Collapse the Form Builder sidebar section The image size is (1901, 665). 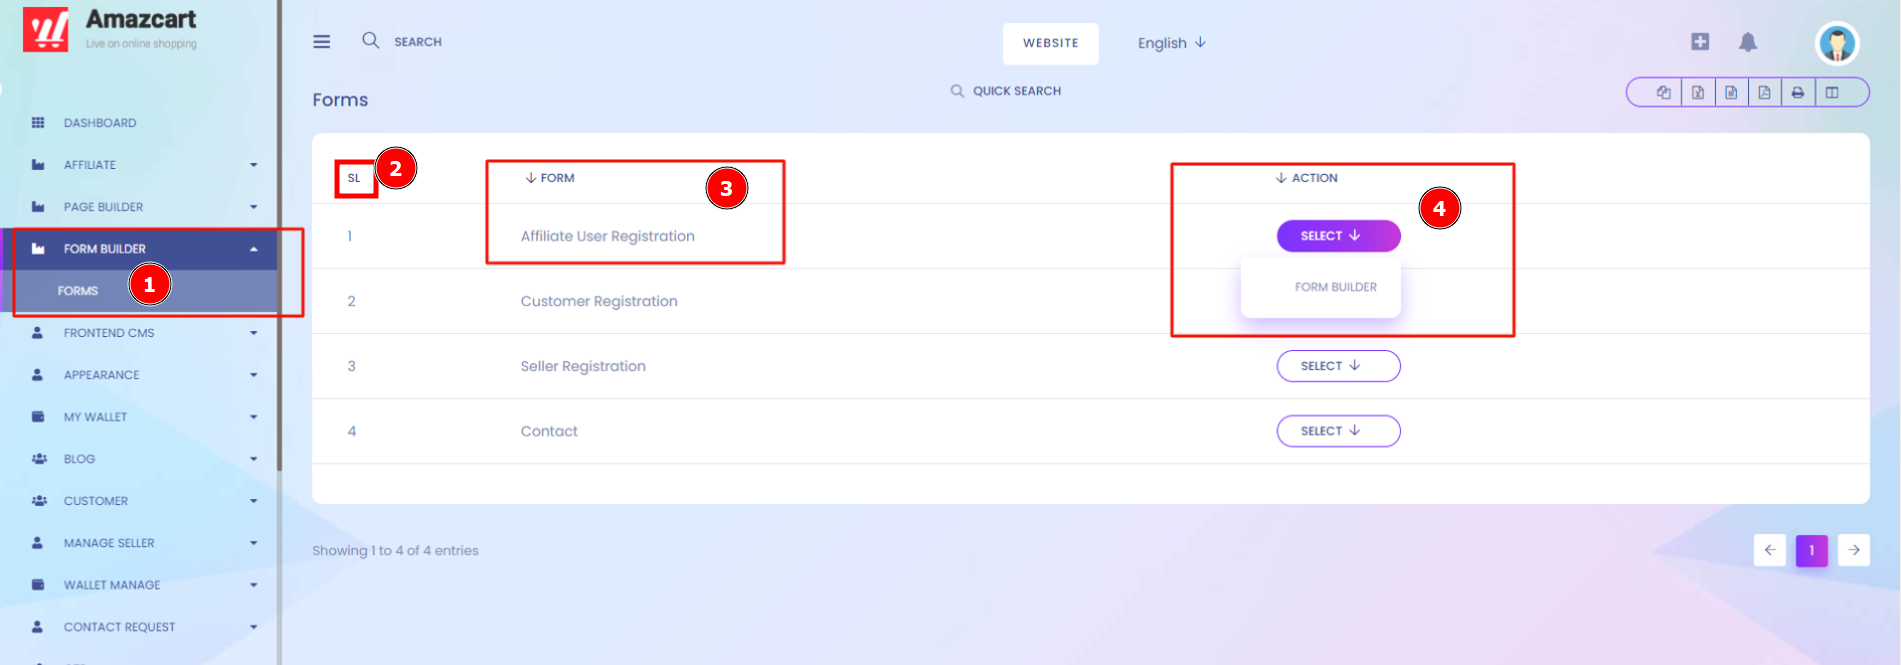click(145, 249)
